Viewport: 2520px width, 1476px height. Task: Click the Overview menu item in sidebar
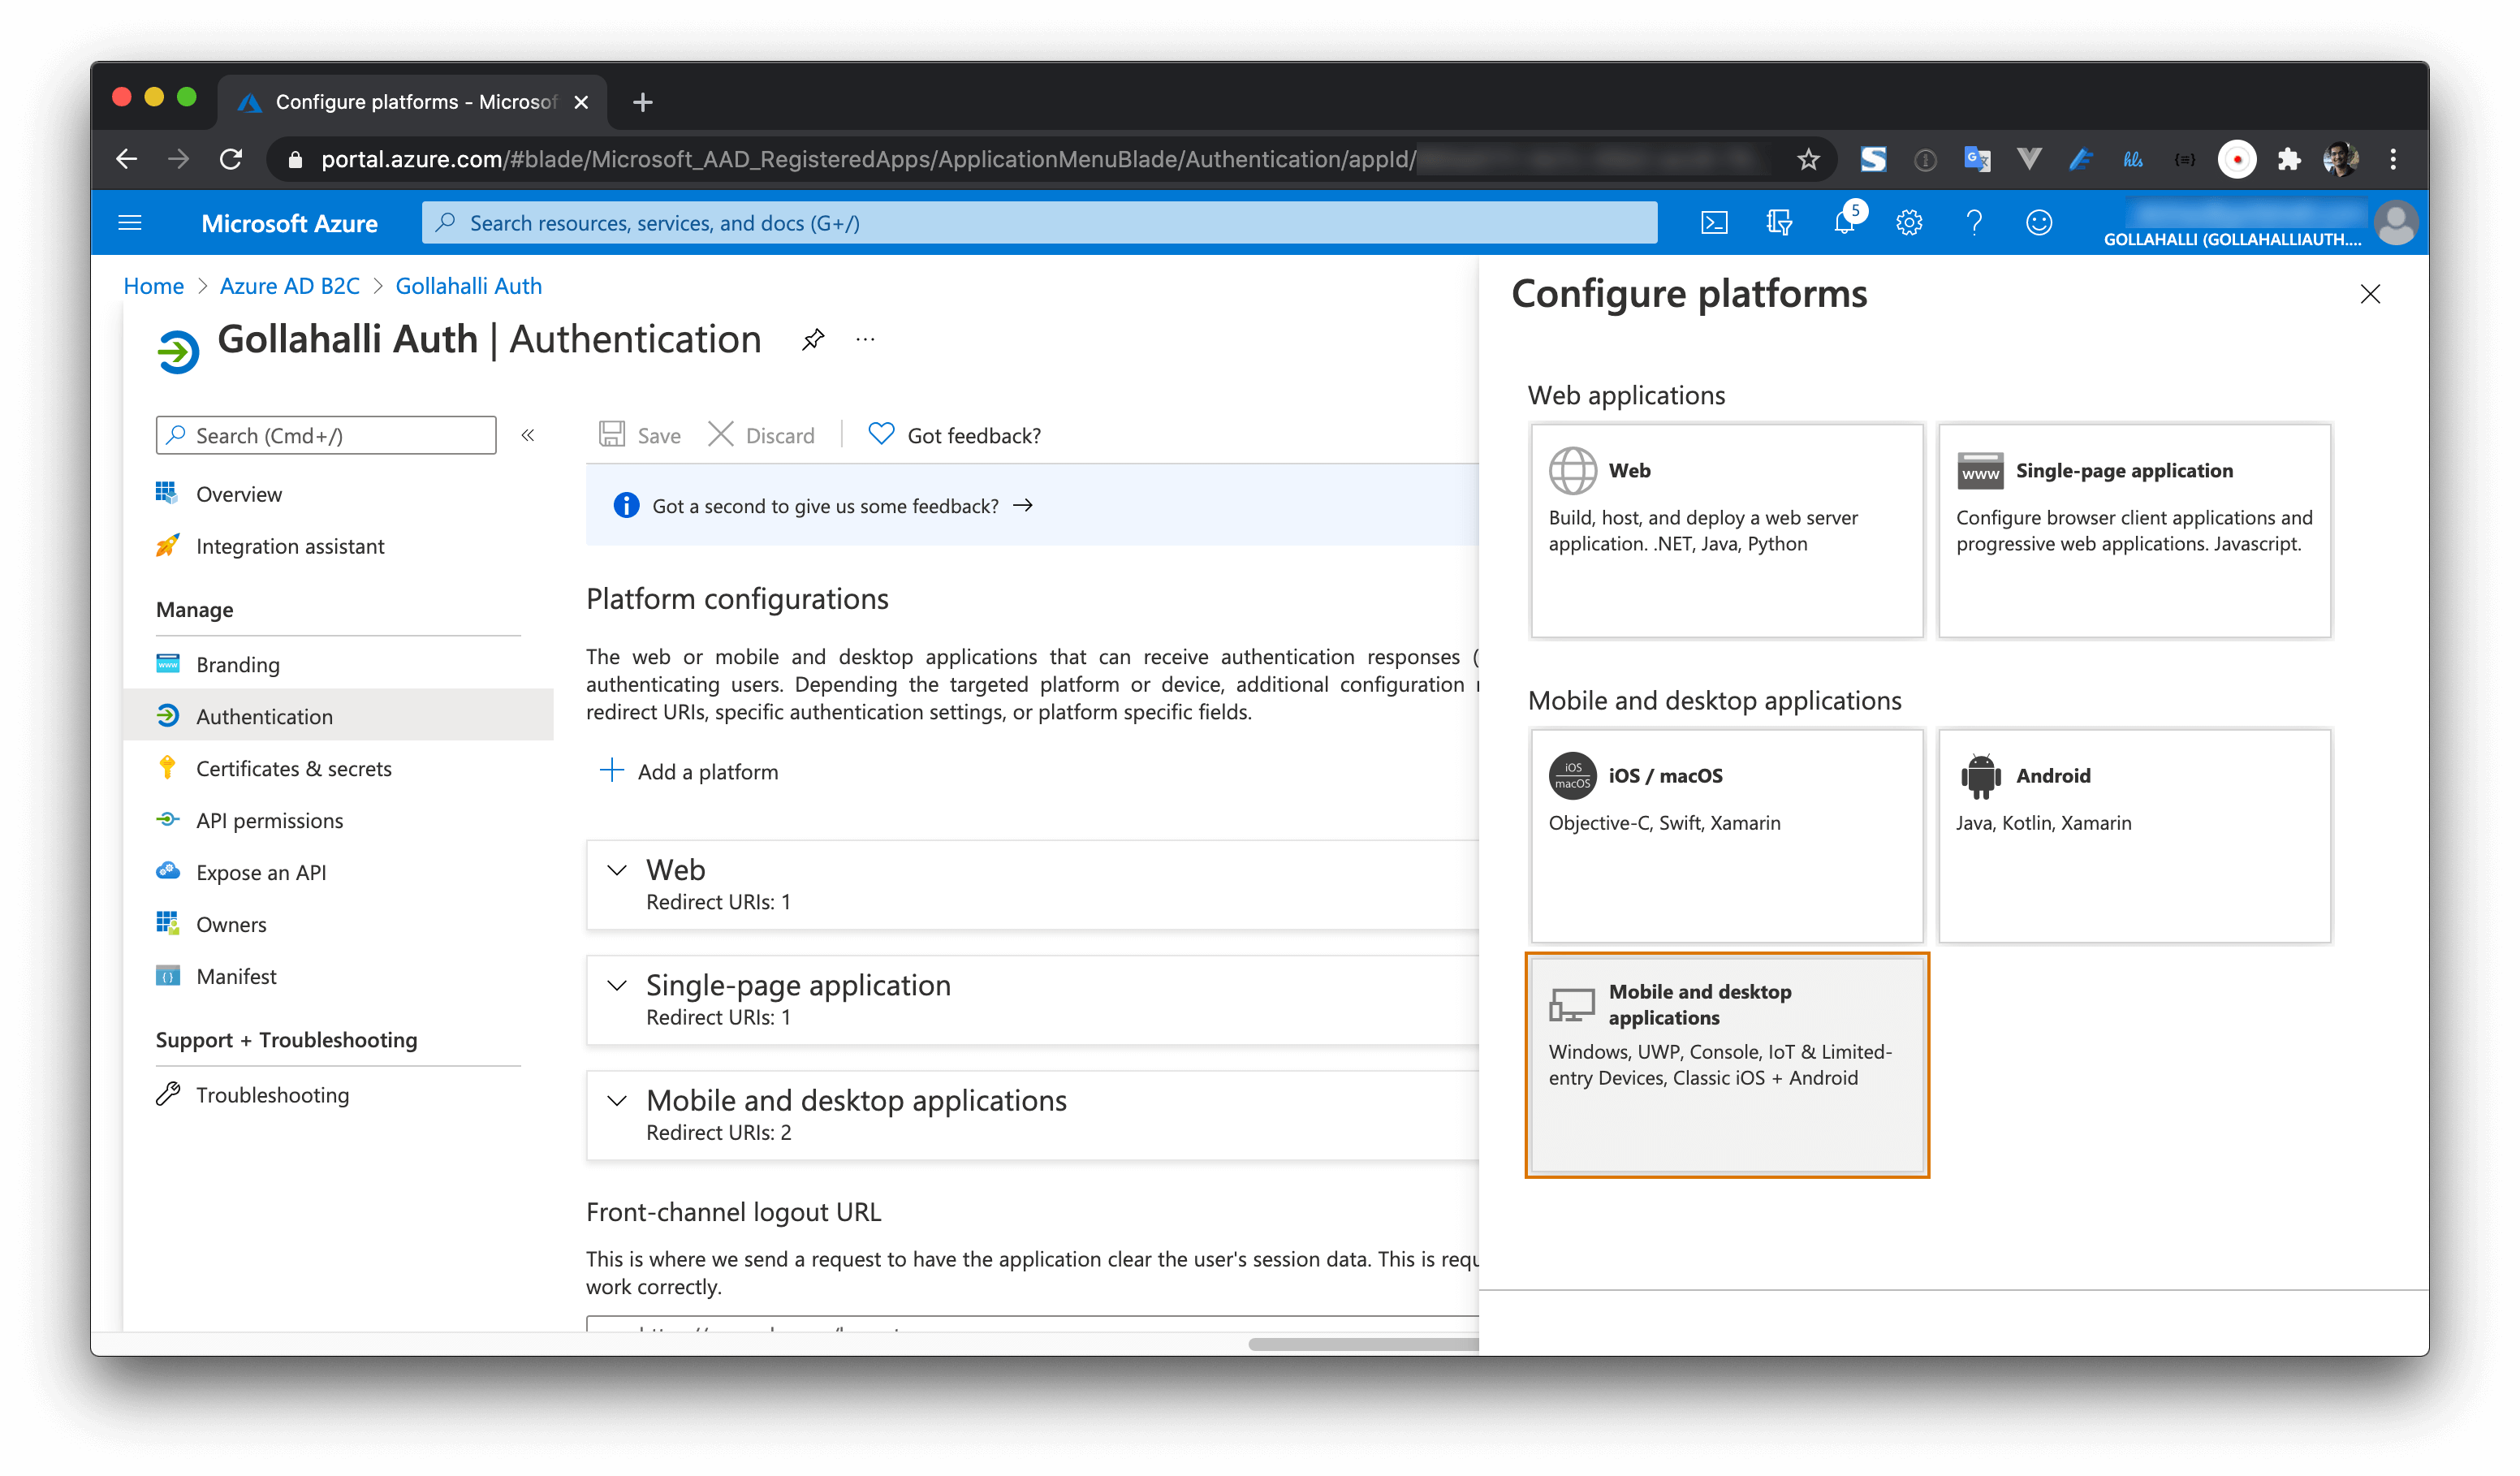coord(240,492)
